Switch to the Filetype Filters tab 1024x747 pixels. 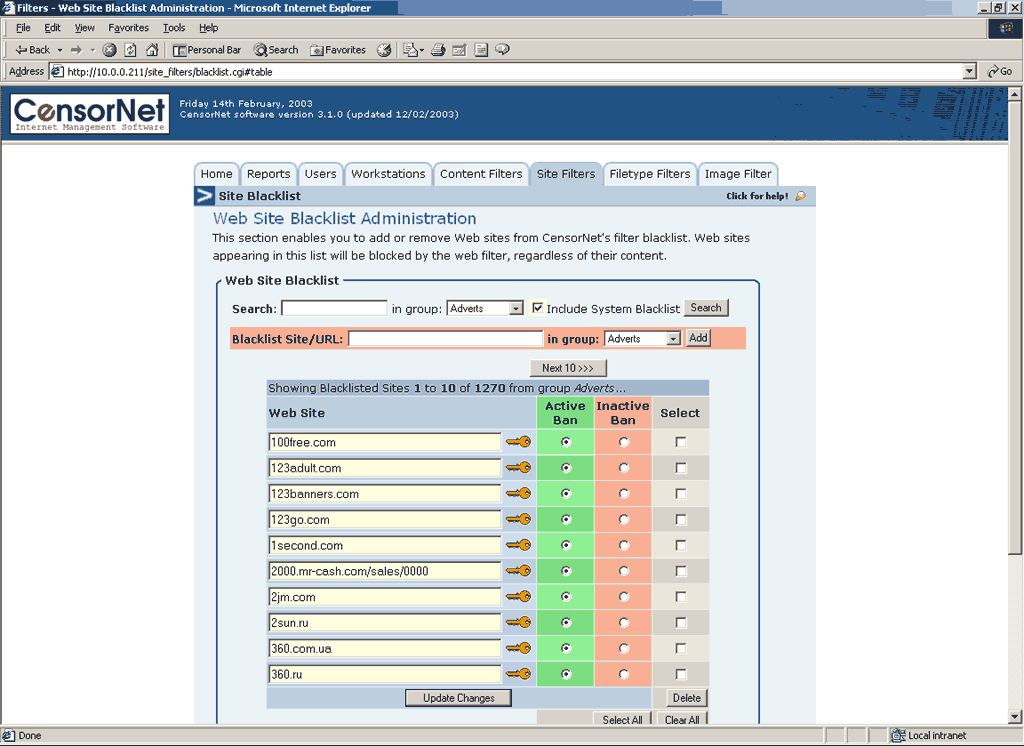pyautogui.click(x=649, y=174)
